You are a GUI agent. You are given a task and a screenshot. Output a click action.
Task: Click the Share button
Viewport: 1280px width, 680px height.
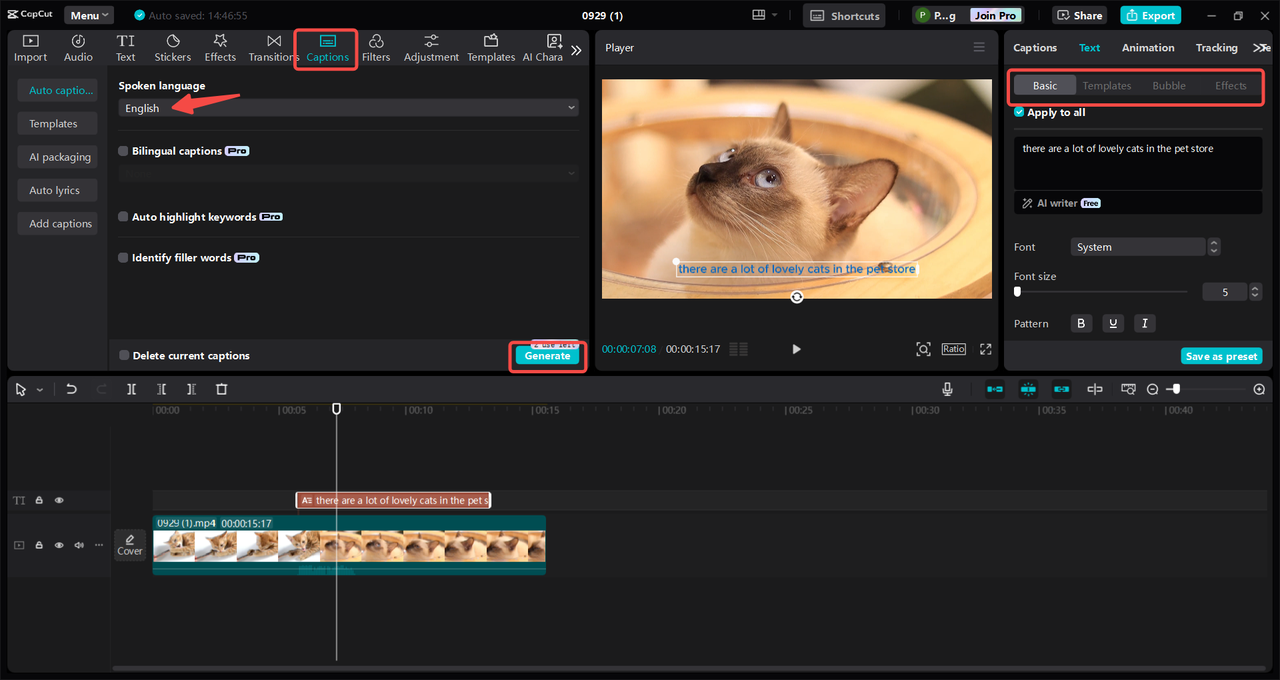click(1078, 15)
